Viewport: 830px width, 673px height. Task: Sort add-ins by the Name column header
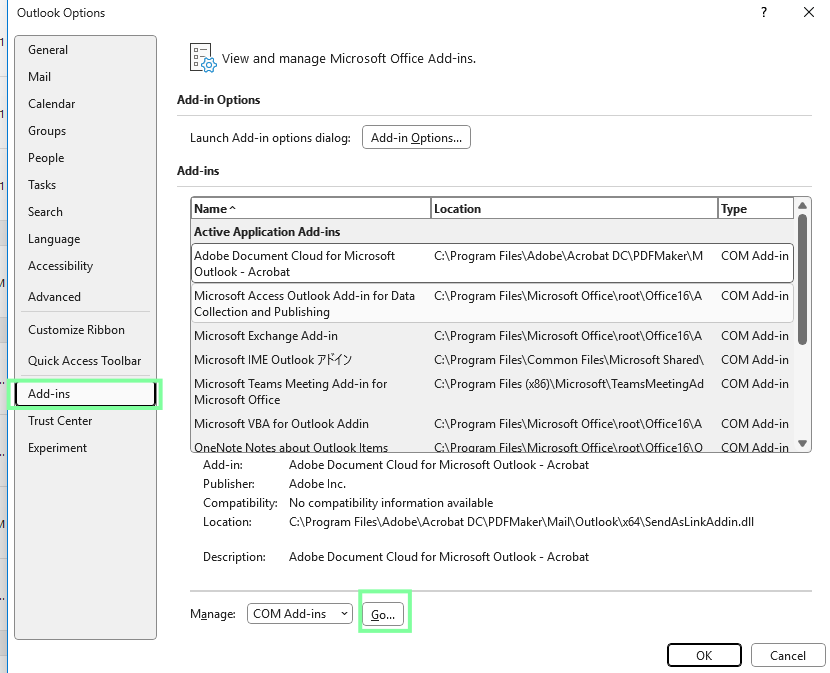pyautogui.click(x=311, y=209)
